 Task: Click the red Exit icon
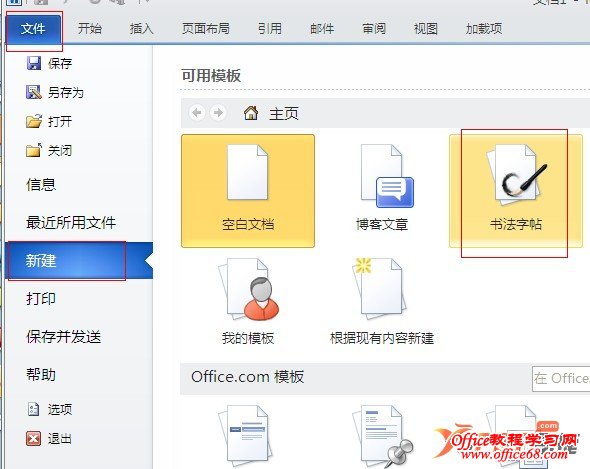coord(33,438)
